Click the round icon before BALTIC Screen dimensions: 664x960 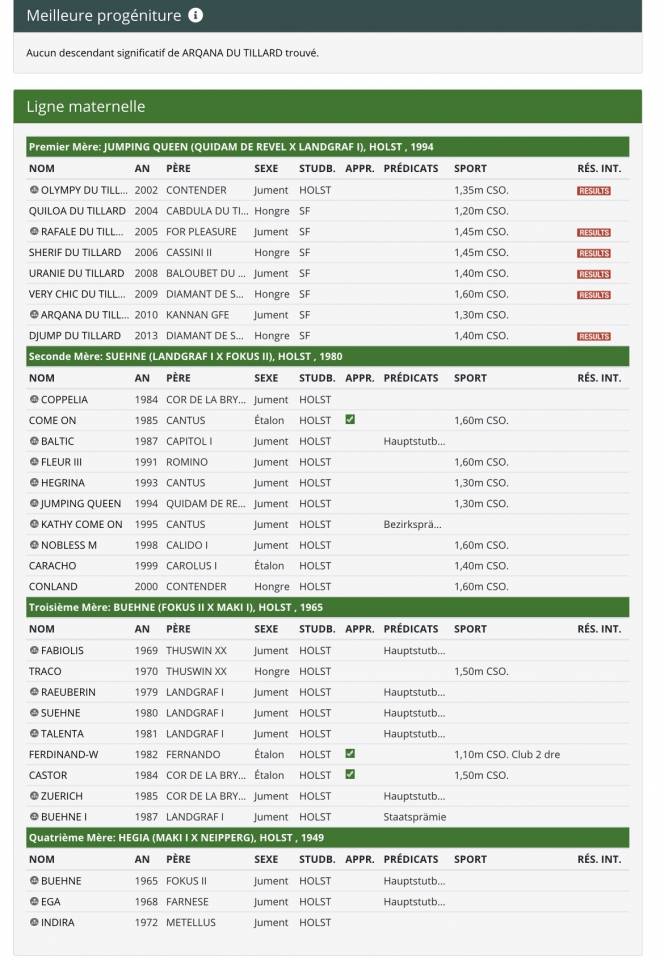click(34, 441)
